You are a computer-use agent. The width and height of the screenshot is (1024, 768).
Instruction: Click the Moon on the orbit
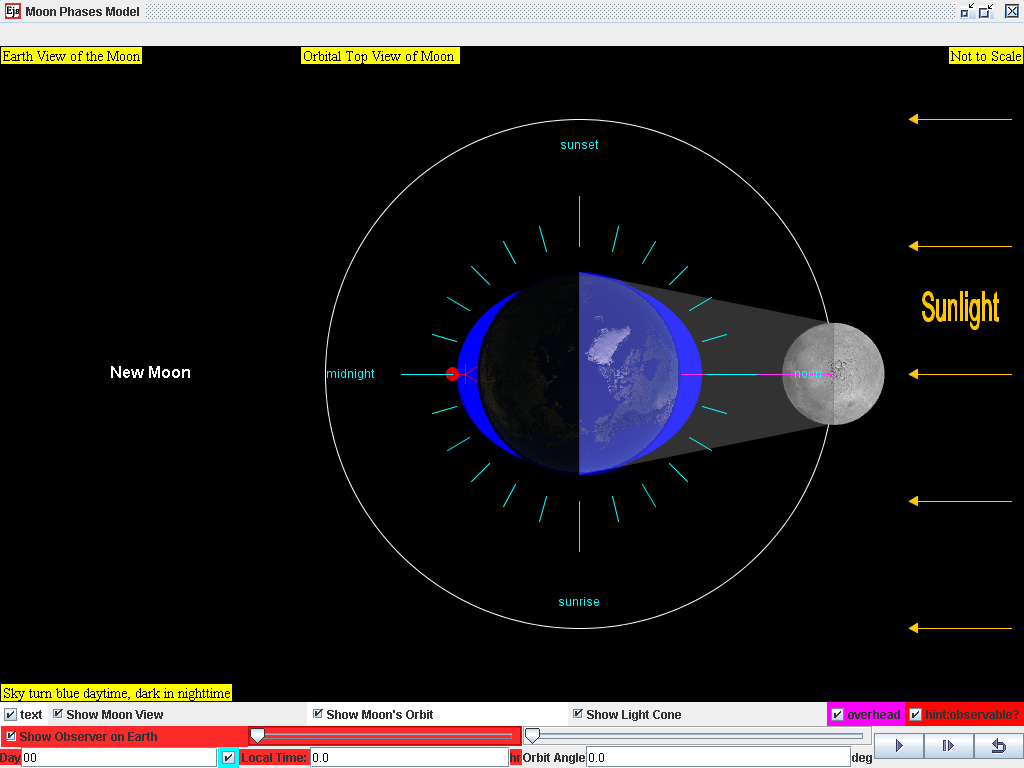click(x=833, y=374)
